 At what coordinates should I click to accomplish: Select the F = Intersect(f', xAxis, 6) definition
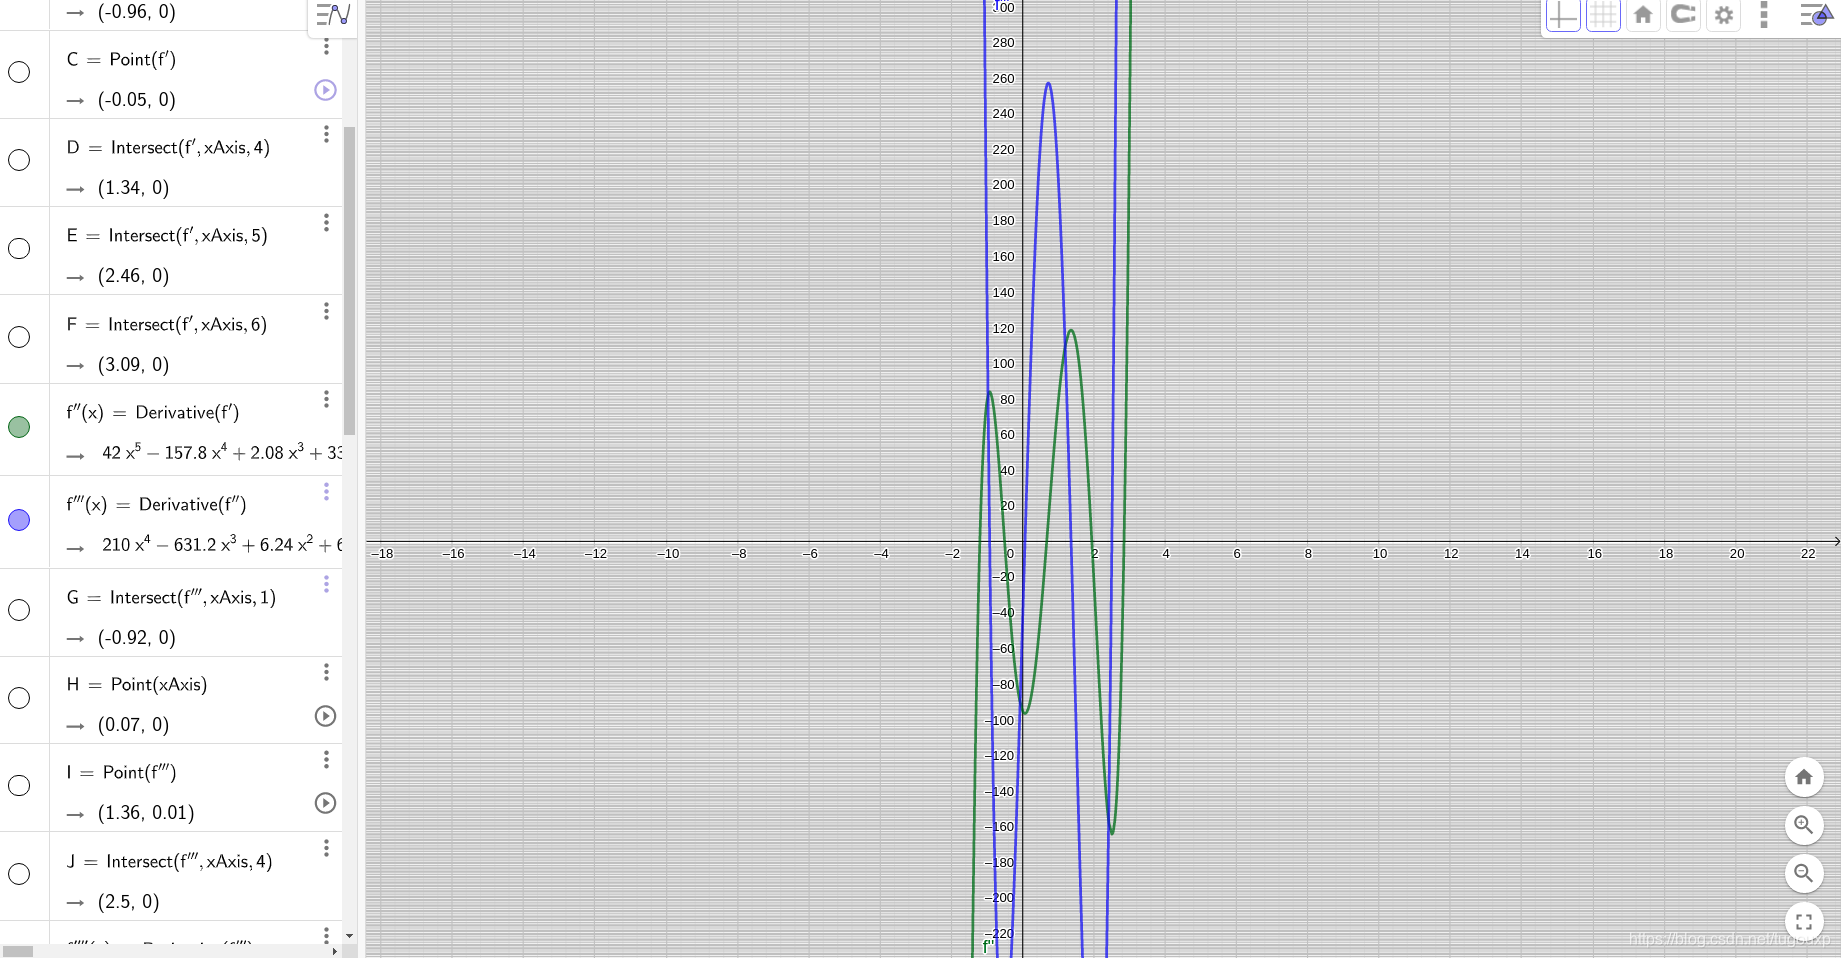coord(167,325)
